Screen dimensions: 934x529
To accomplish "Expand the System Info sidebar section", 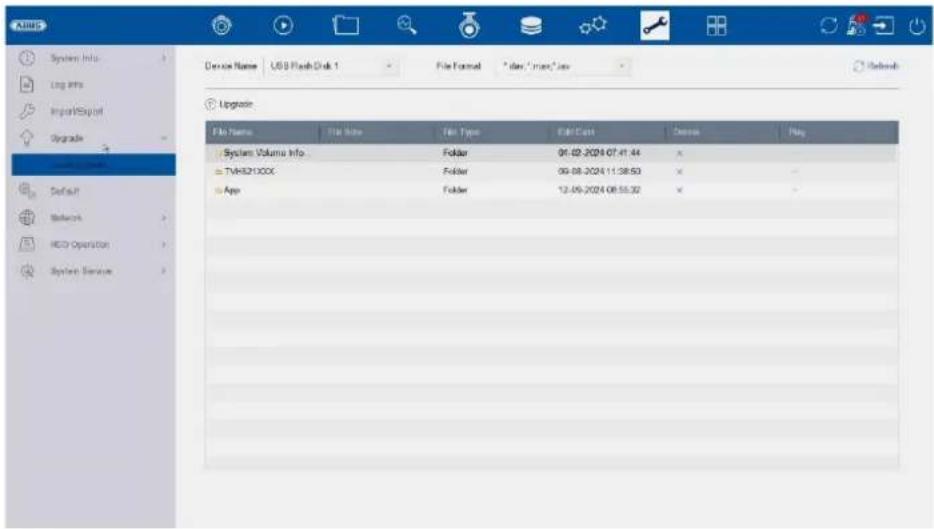I will [x=164, y=58].
